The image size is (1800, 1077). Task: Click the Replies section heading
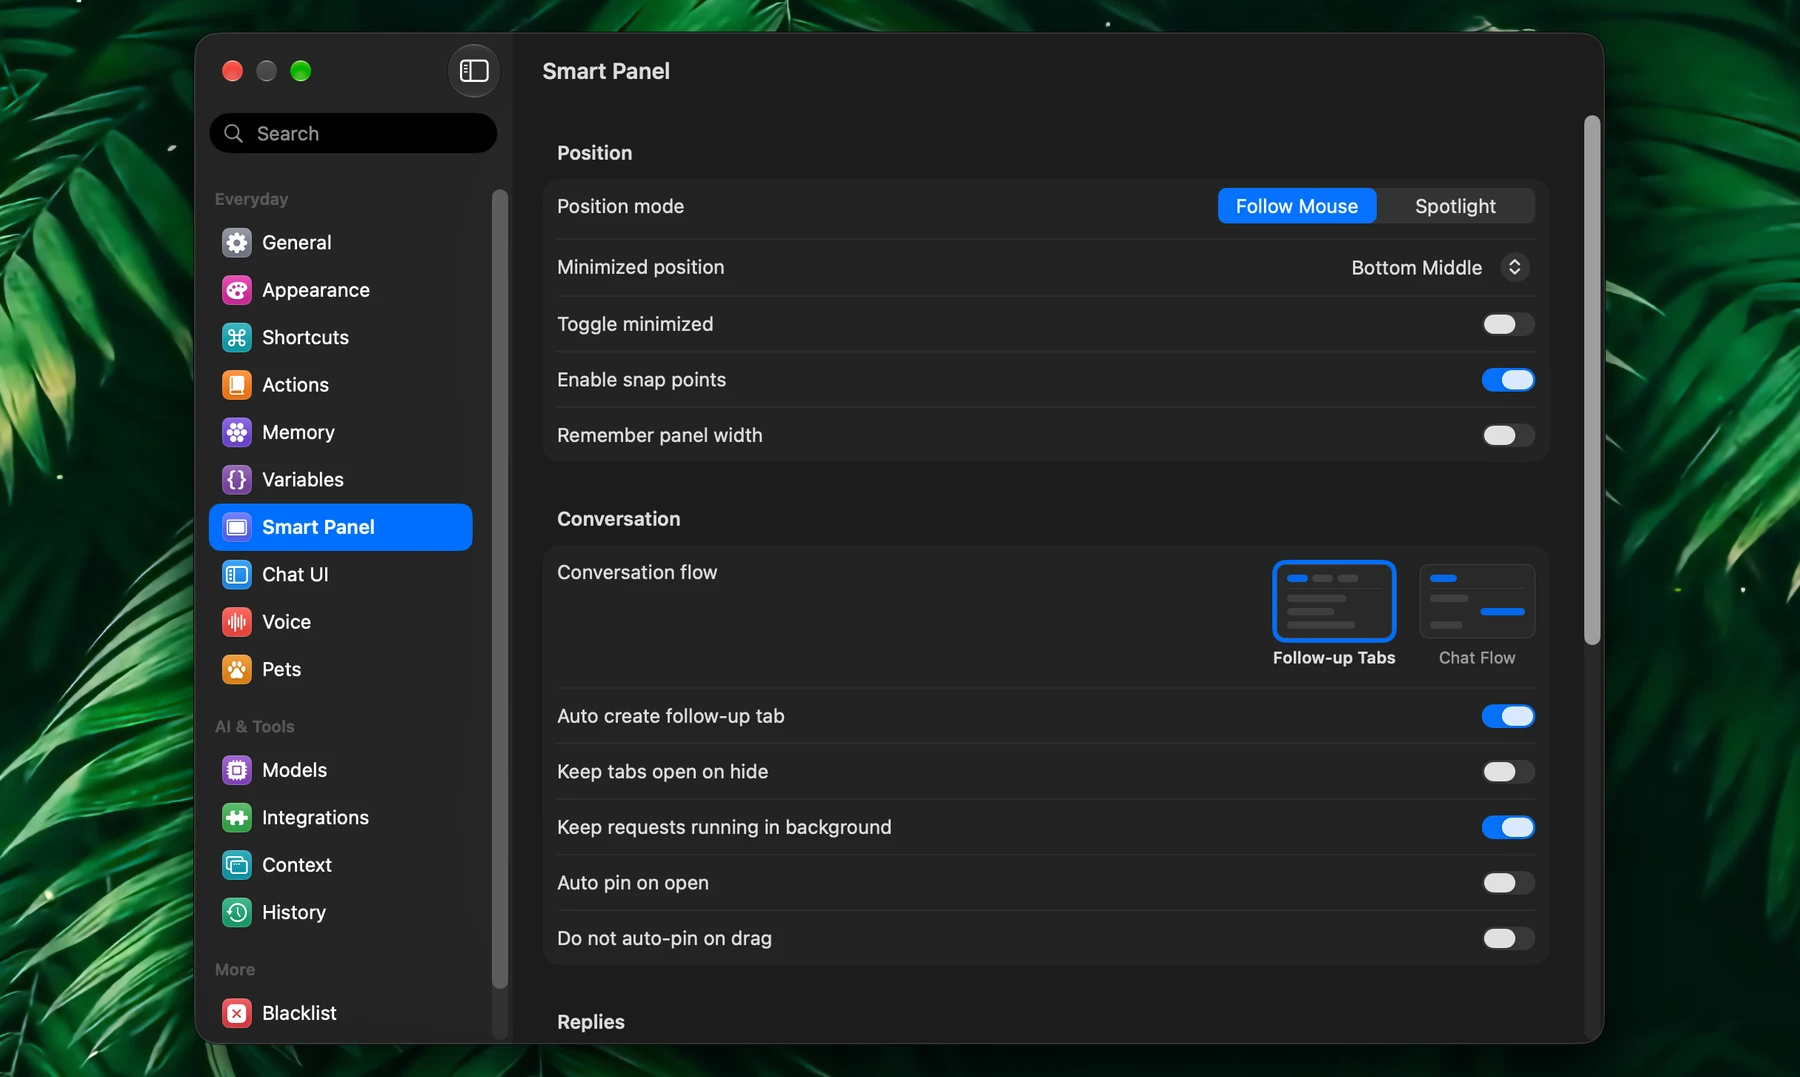click(x=591, y=1022)
